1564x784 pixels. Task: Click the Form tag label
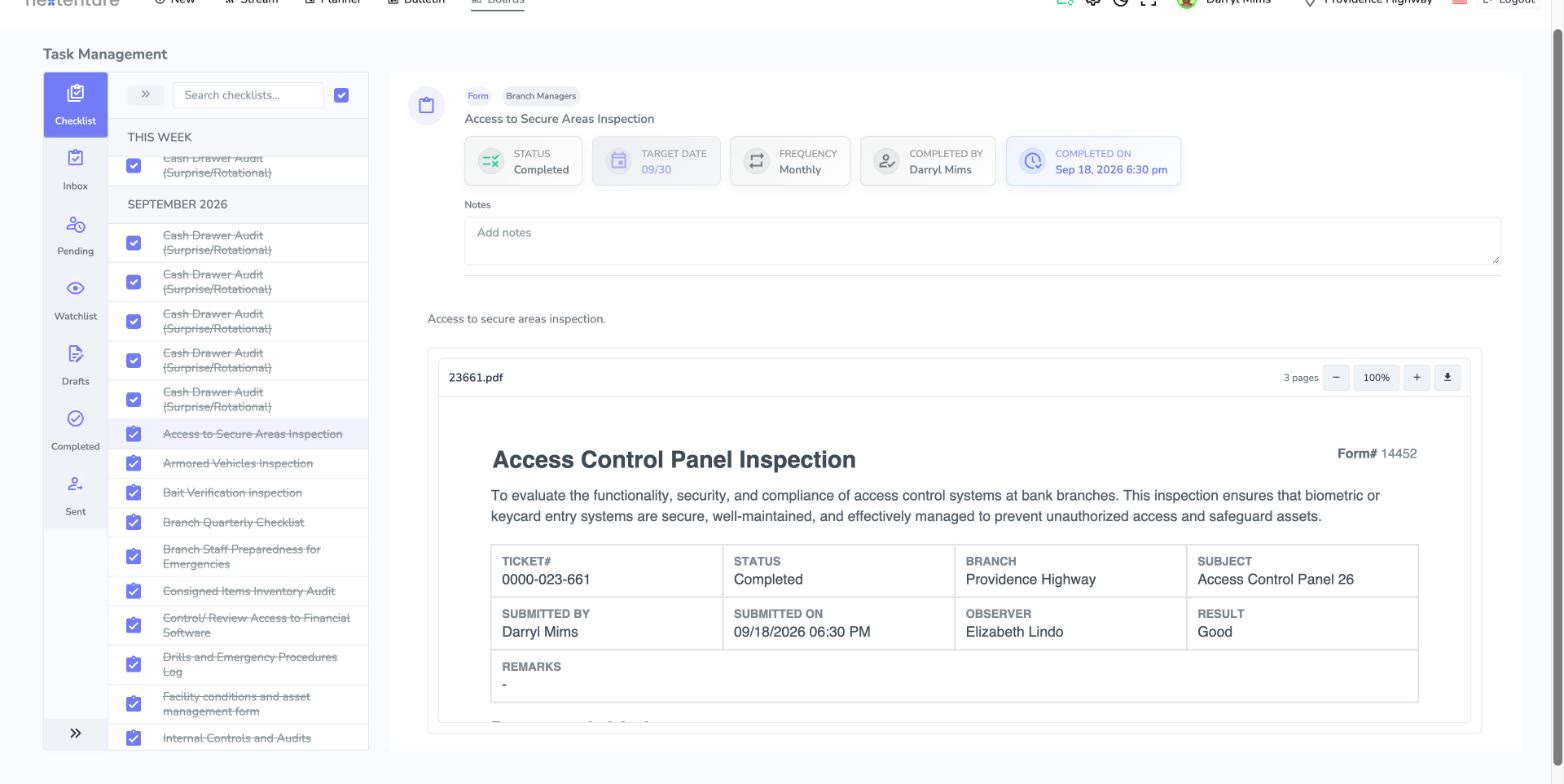(478, 96)
